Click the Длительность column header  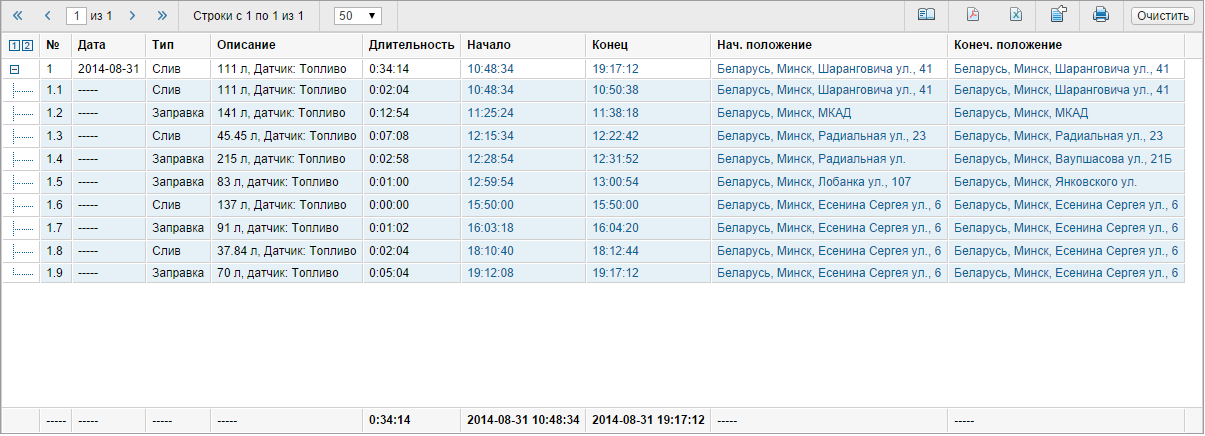(411, 46)
